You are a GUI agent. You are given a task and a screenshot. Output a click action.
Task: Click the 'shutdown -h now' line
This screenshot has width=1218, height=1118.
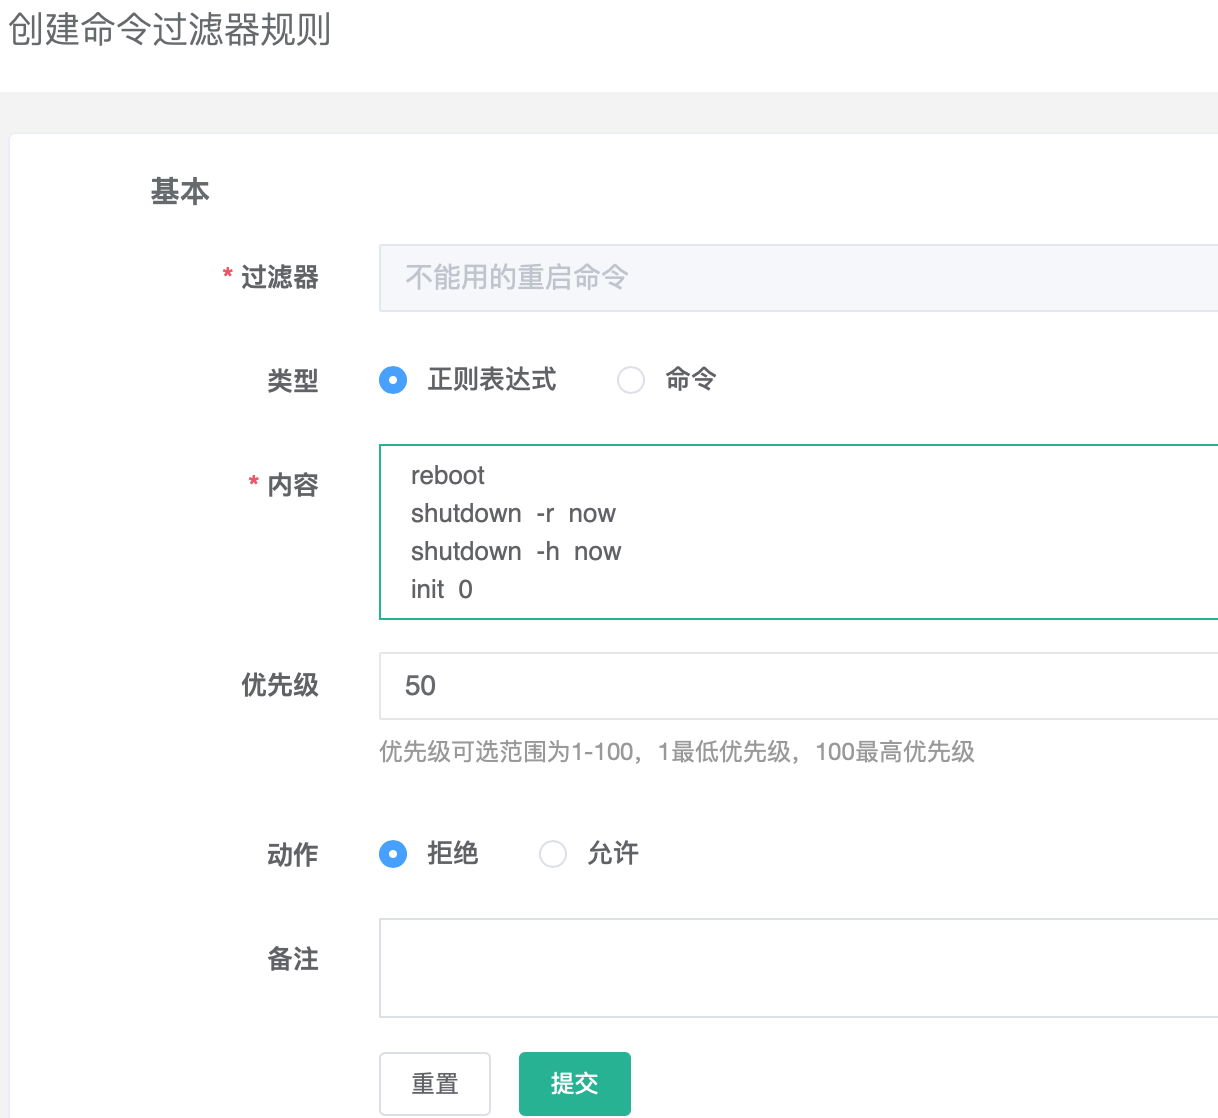pyautogui.click(x=516, y=552)
